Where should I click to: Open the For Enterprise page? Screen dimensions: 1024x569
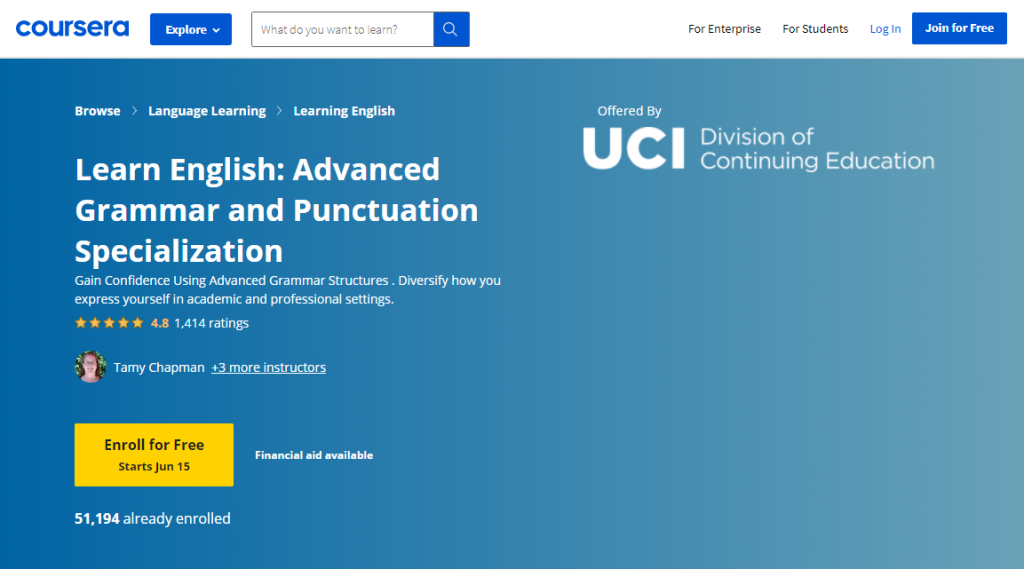pyautogui.click(x=724, y=29)
